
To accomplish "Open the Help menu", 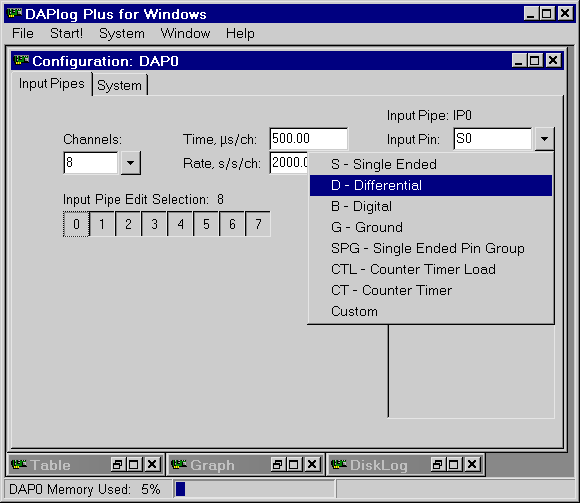I will point(240,34).
